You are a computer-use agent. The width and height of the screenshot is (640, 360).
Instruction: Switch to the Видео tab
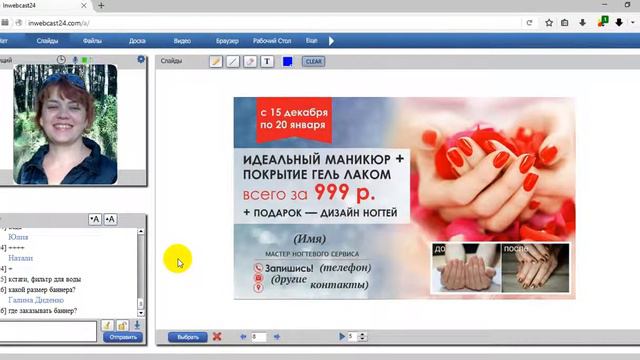[182, 41]
